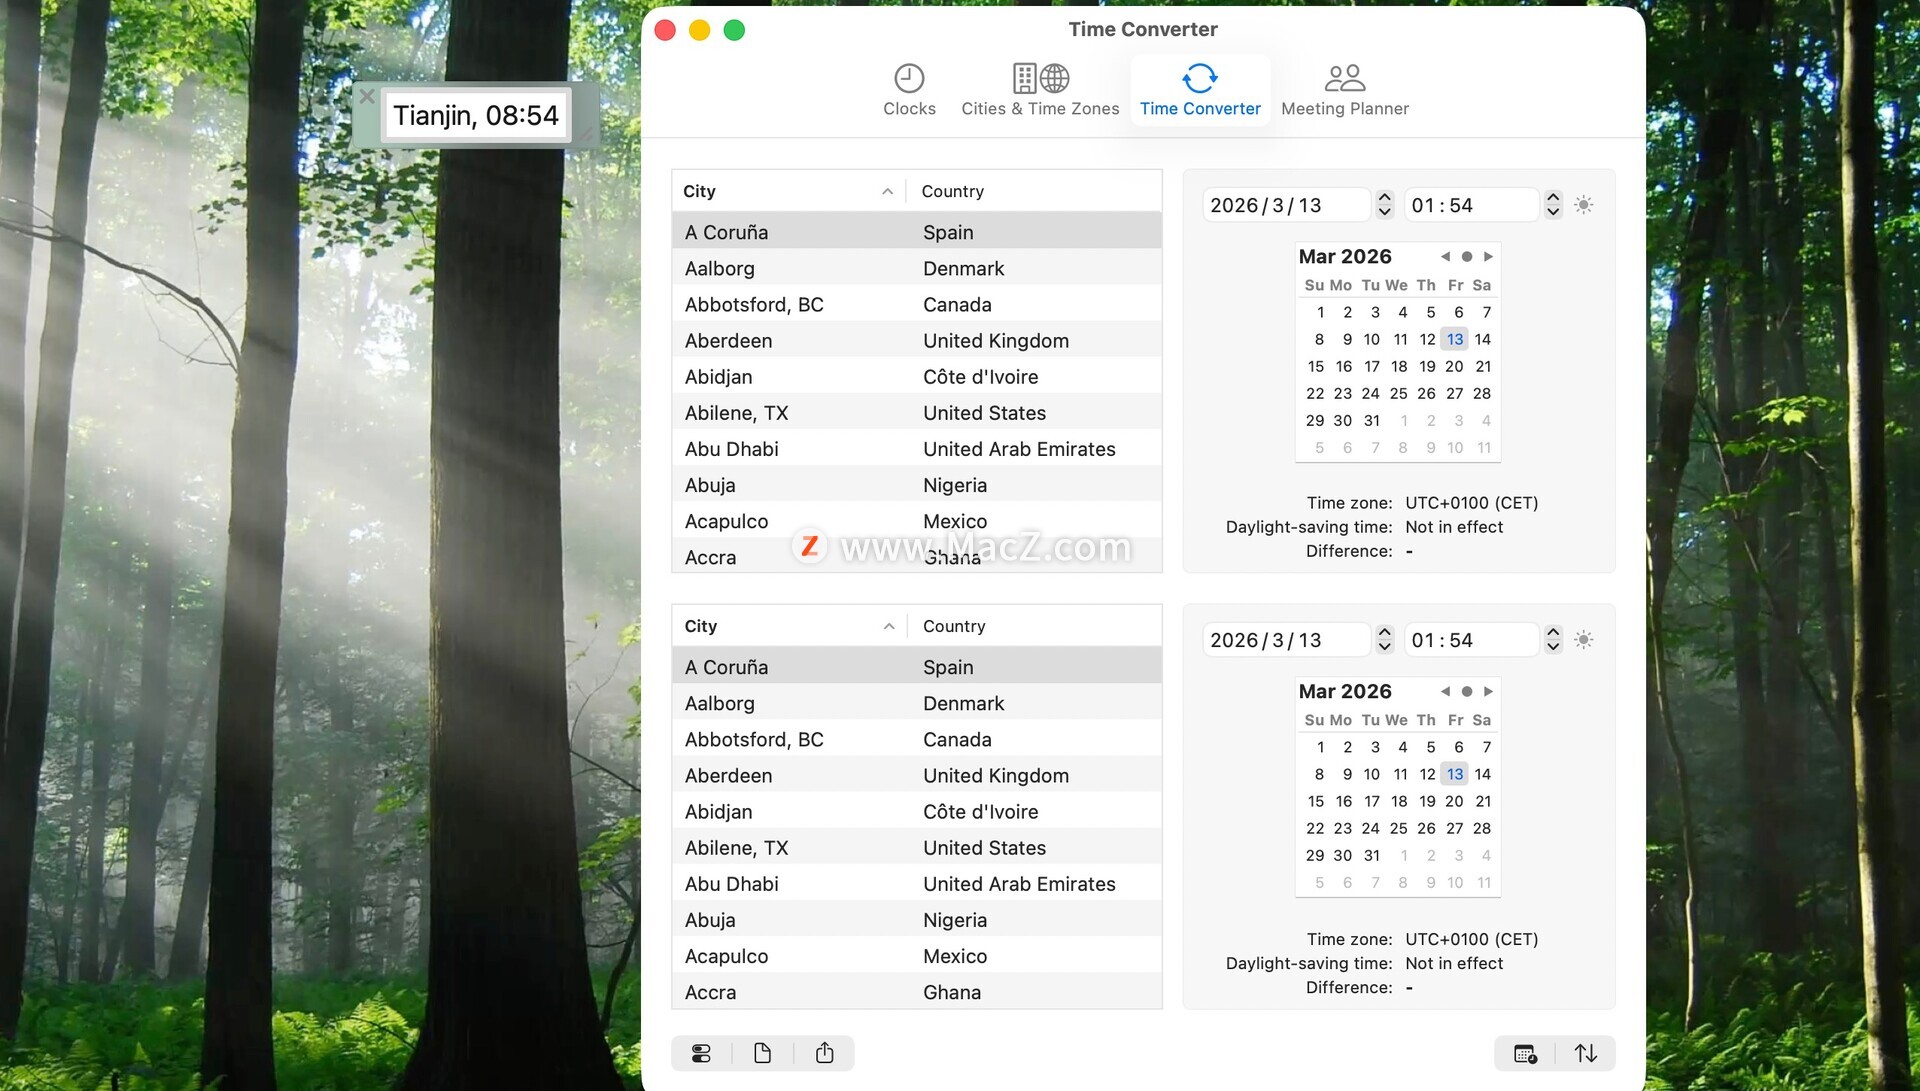Select Abu Dhabi in the upper city list
The height and width of the screenshot is (1091, 1920).
(731, 449)
